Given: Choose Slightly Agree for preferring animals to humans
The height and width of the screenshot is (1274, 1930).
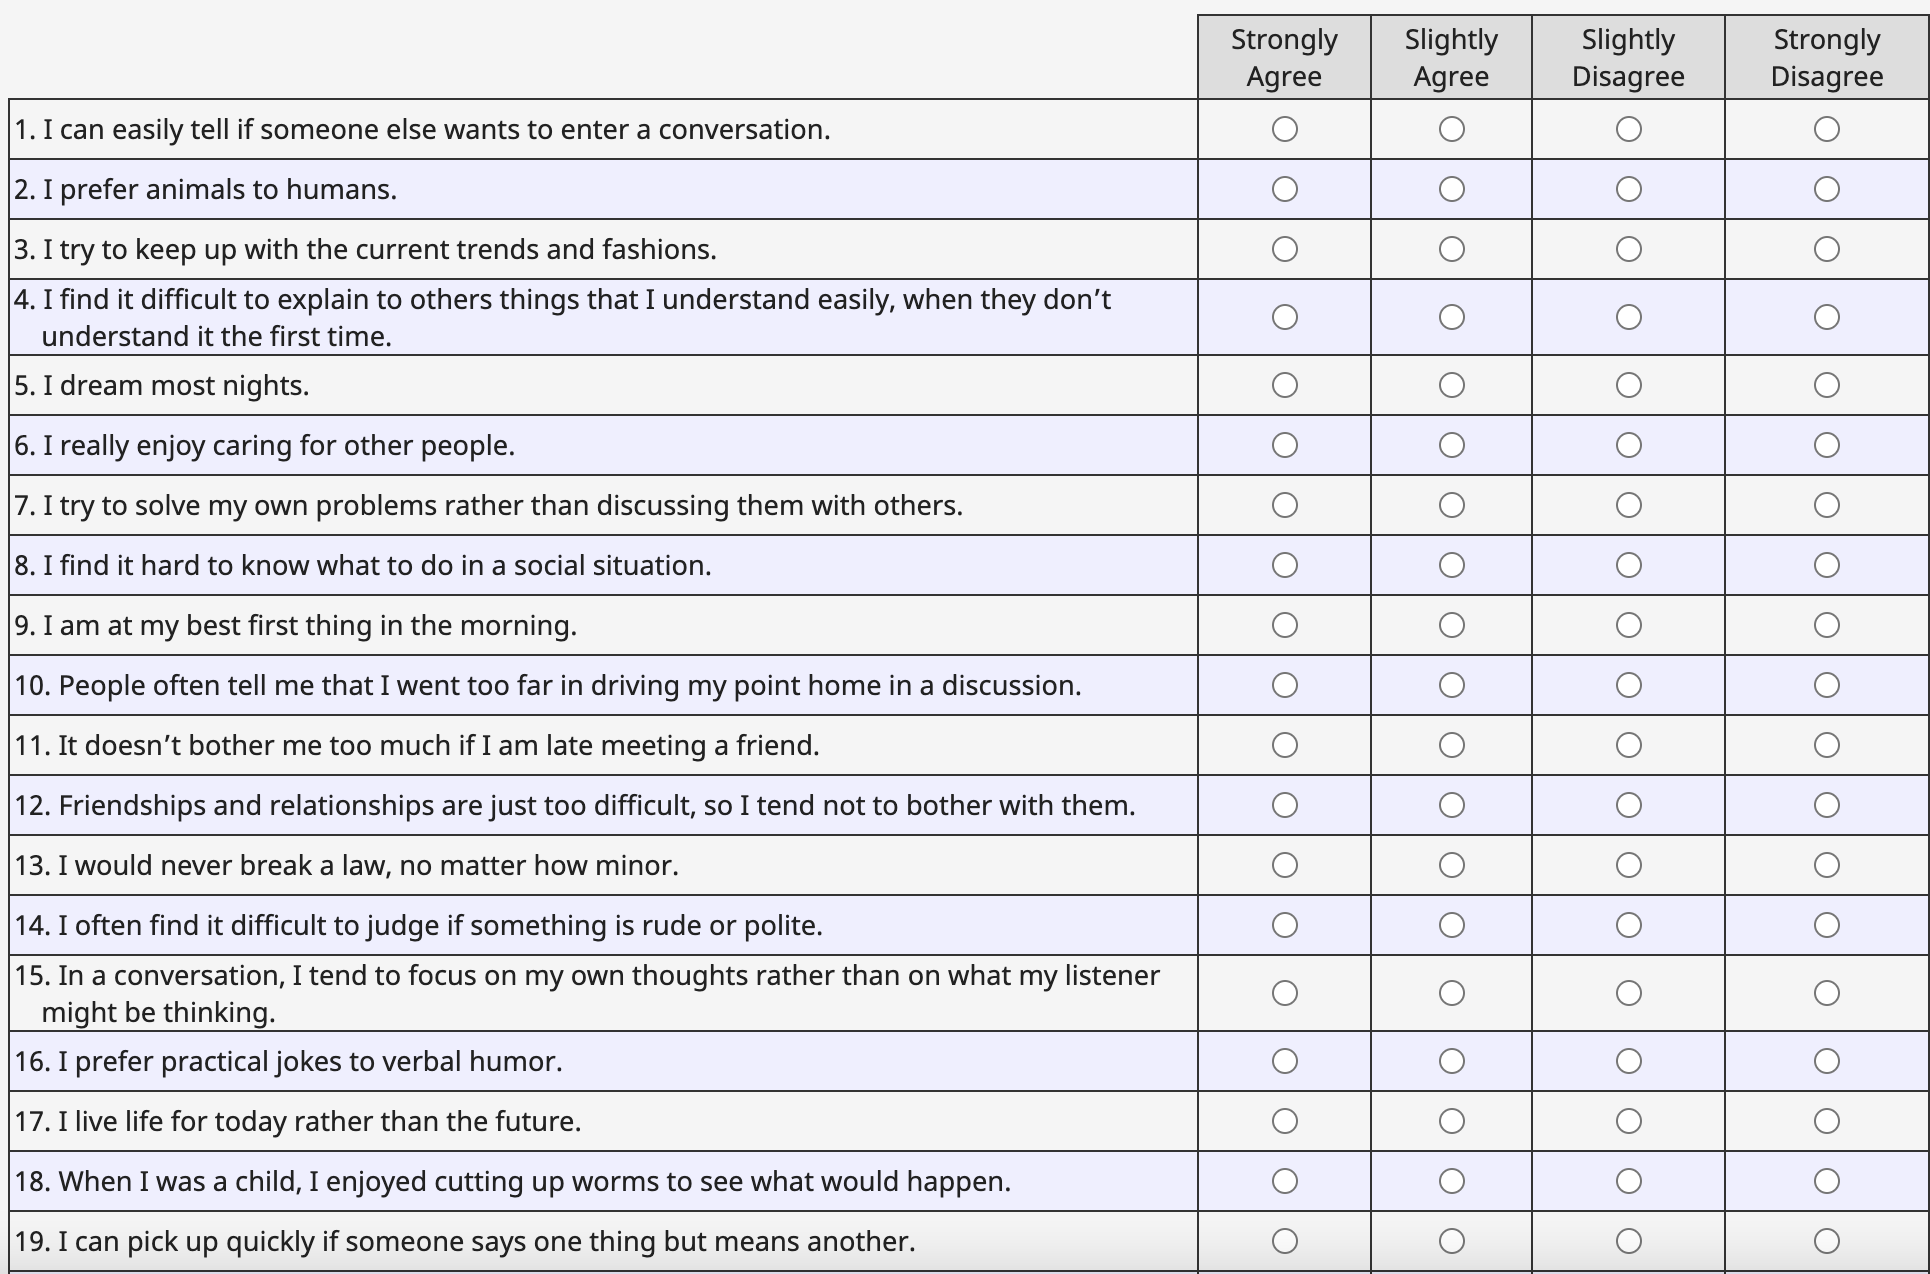Looking at the screenshot, I should [x=1452, y=189].
